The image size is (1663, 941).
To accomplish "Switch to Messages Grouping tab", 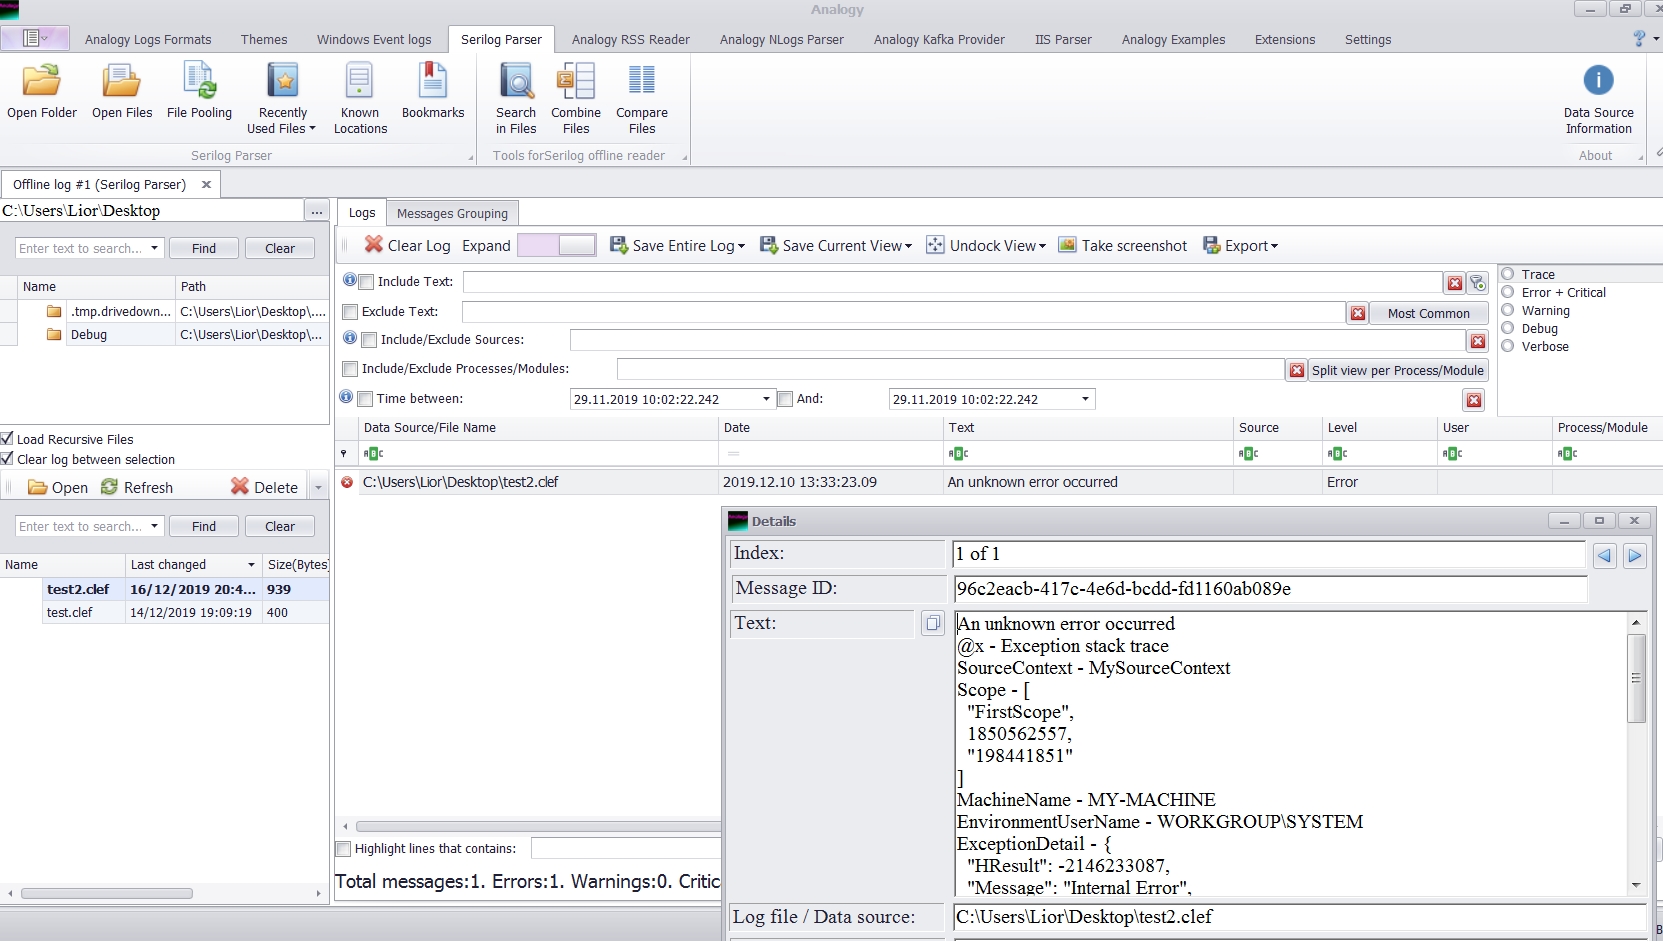I will pos(452,213).
